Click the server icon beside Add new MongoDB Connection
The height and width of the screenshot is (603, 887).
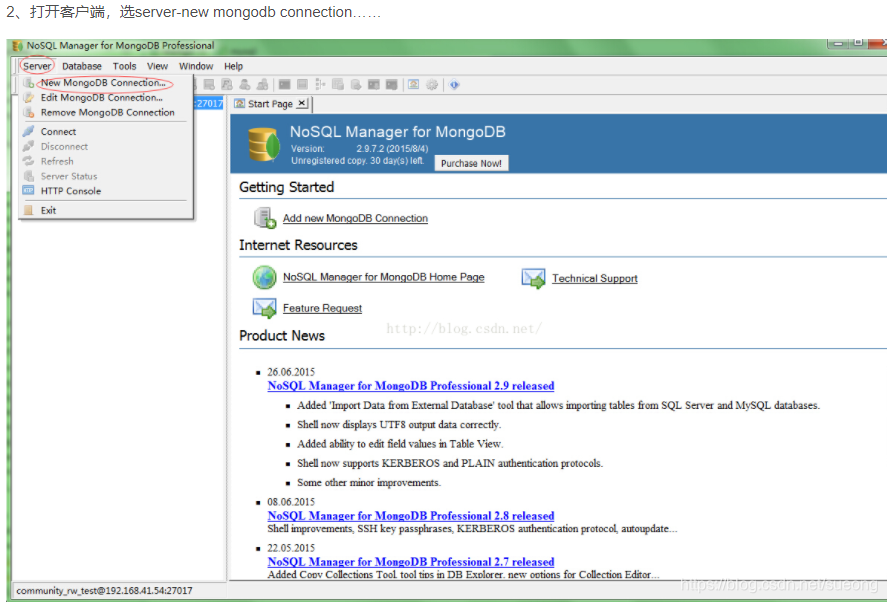click(x=264, y=218)
